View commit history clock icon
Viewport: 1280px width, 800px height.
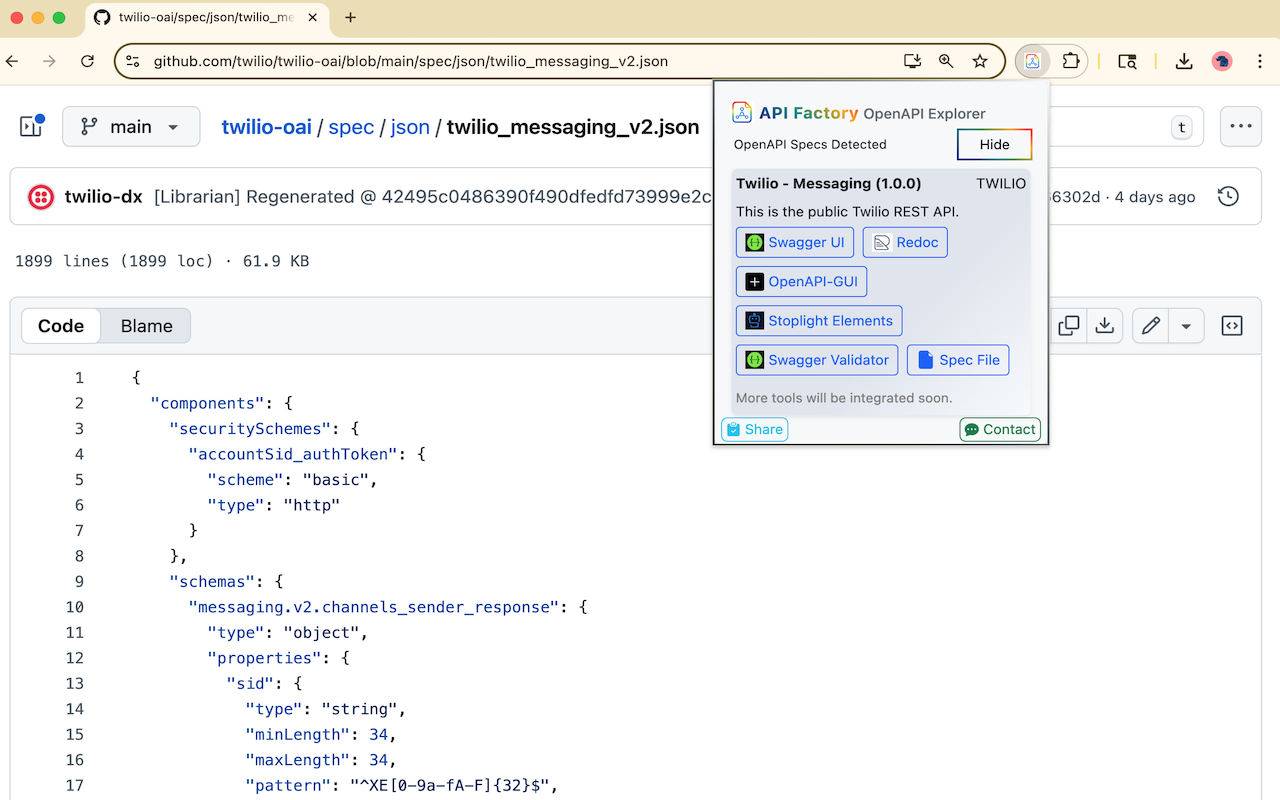pos(1228,196)
